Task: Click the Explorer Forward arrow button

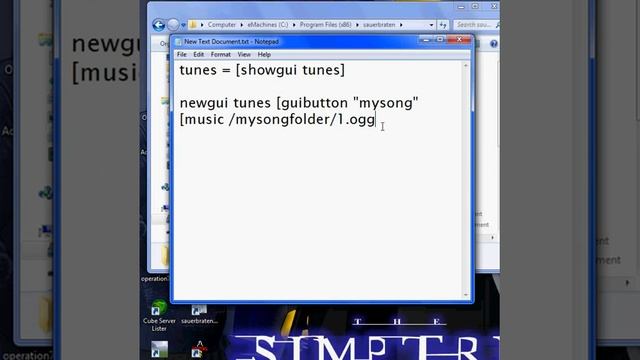Action: tap(173, 25)
